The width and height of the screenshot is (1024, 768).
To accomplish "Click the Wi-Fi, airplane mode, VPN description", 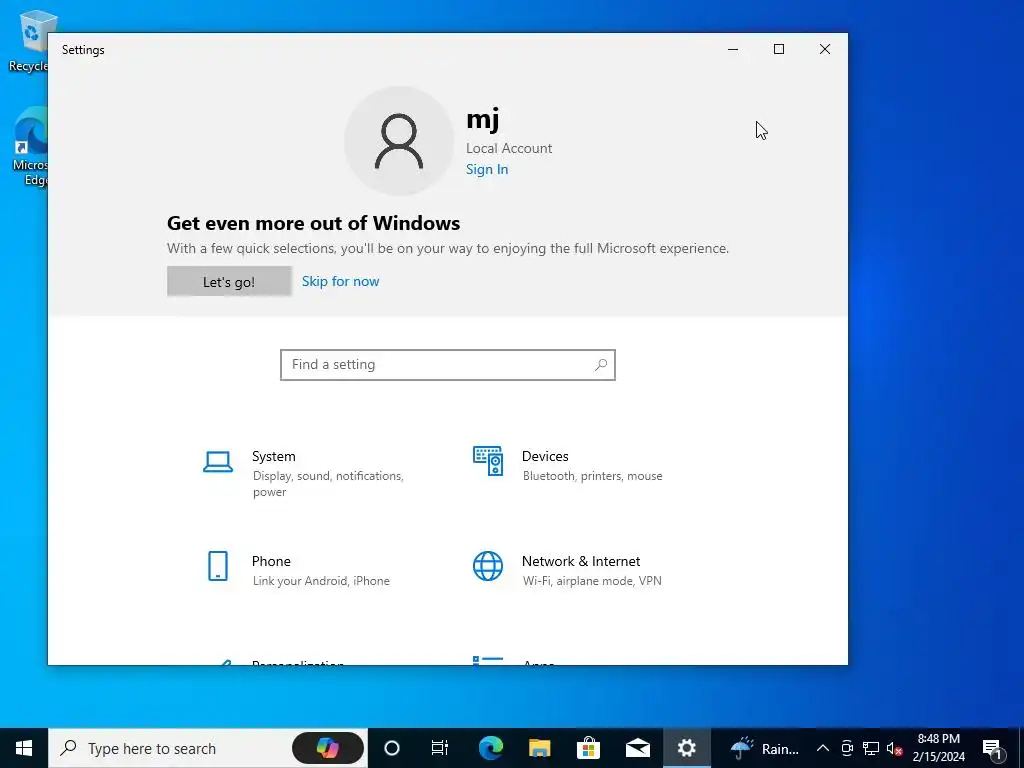I will pyautogui.click(x=592, y=581).
